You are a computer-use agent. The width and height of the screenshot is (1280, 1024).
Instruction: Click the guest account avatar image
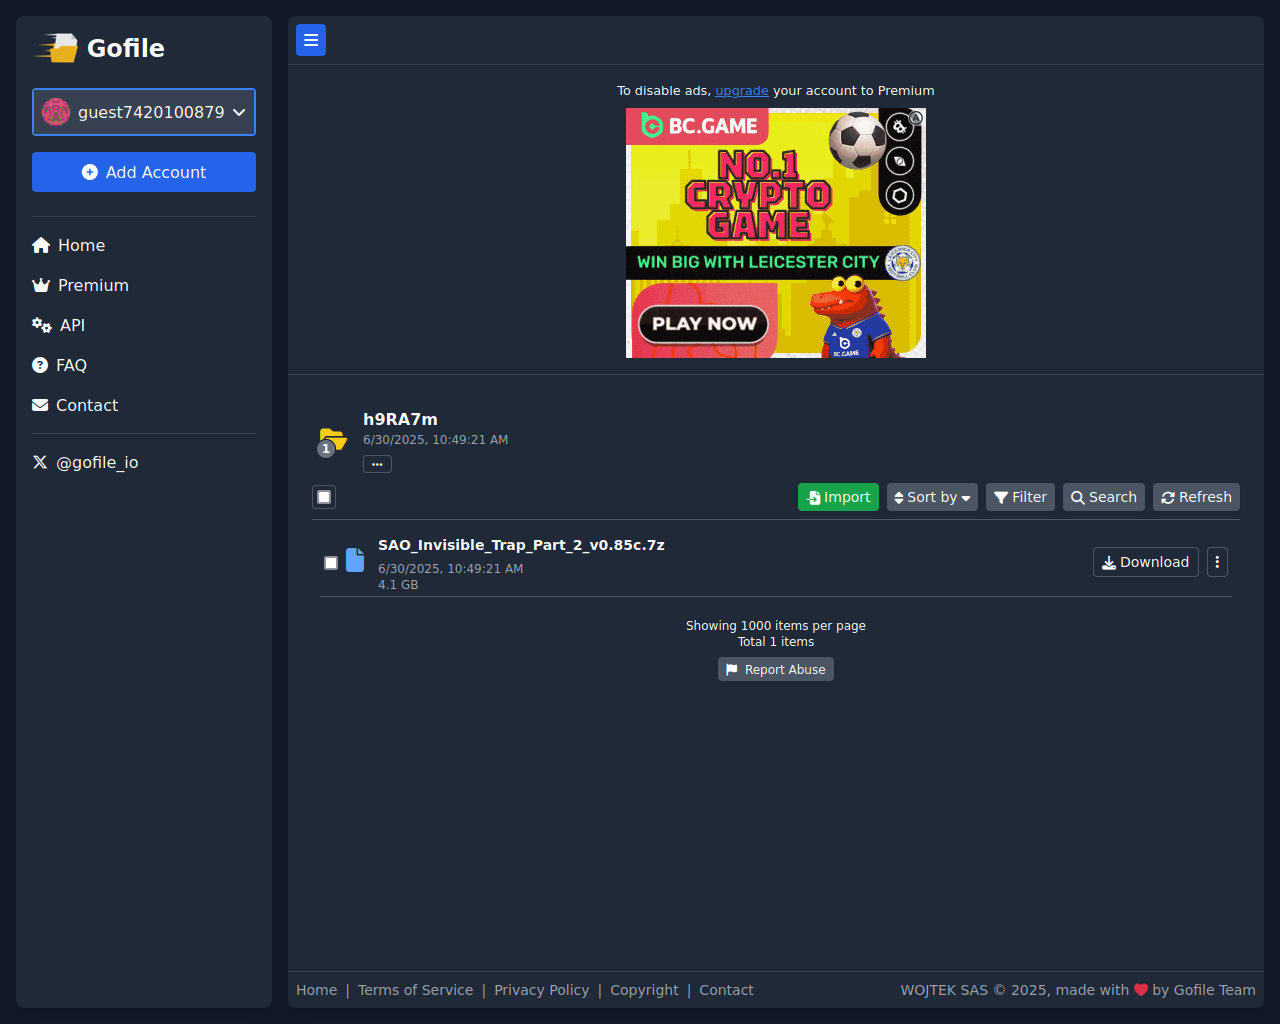[x=56, y=112]
